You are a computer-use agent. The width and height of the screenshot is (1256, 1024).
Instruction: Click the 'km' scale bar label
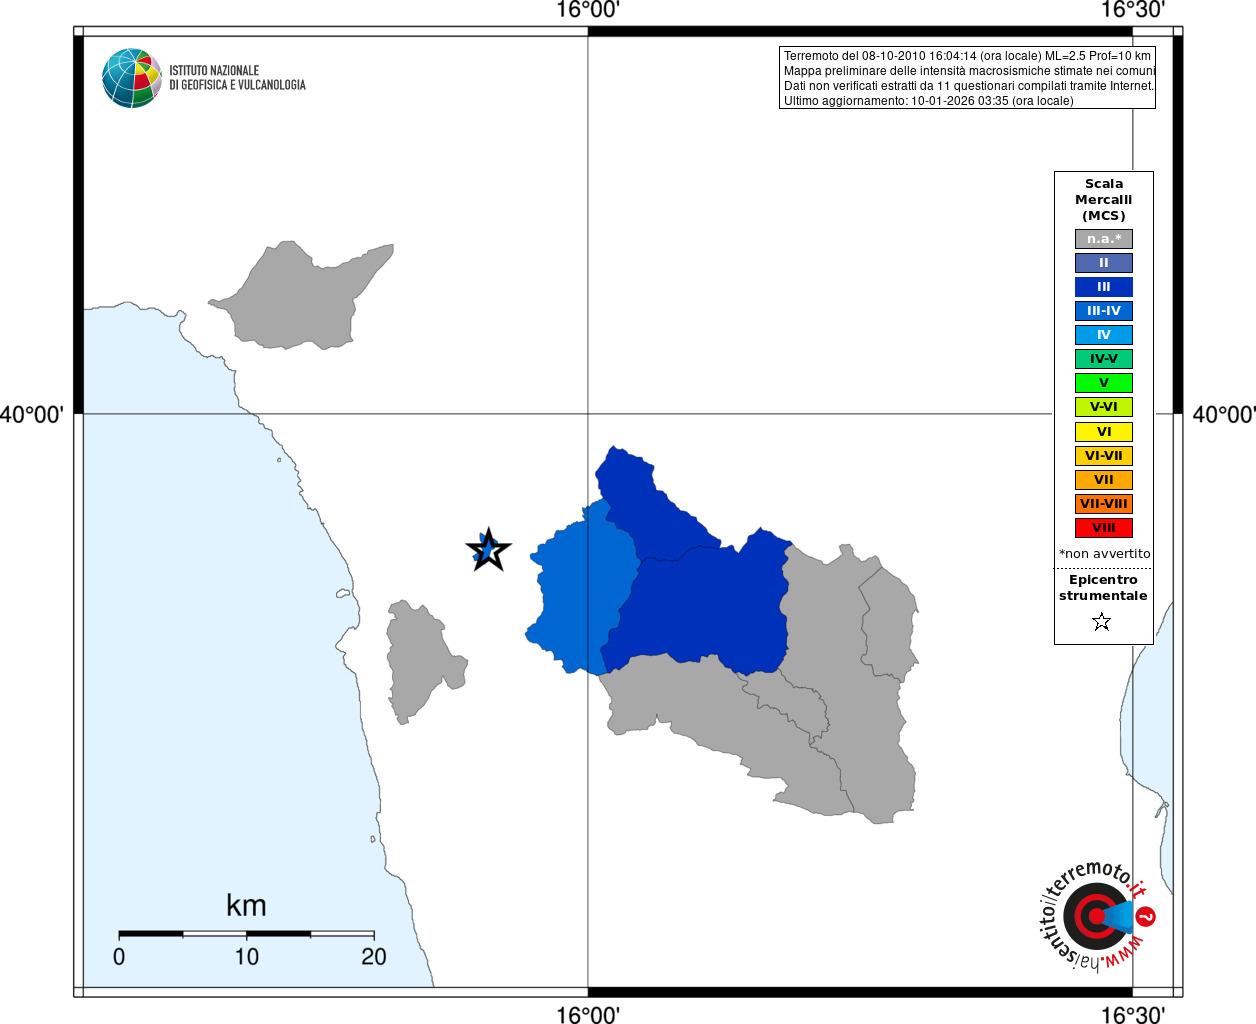246,906
